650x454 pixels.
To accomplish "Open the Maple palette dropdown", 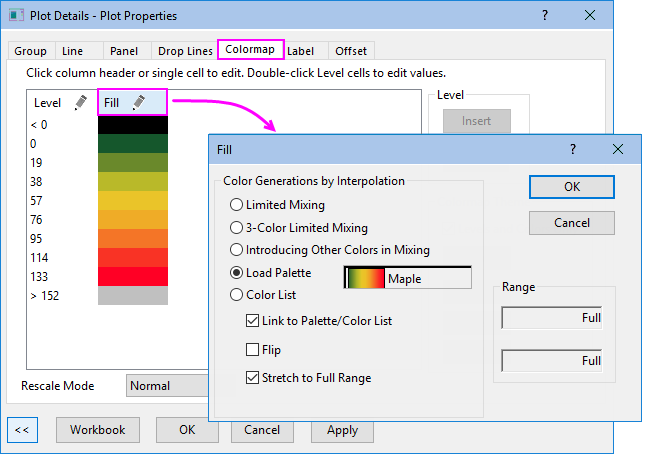I will [407, 278].
